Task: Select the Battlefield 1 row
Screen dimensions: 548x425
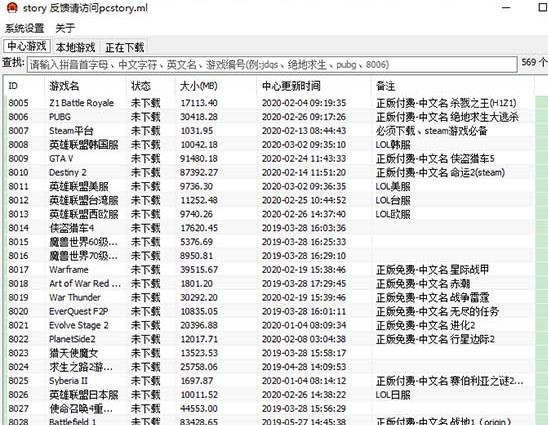Action: tap(269, 420)
